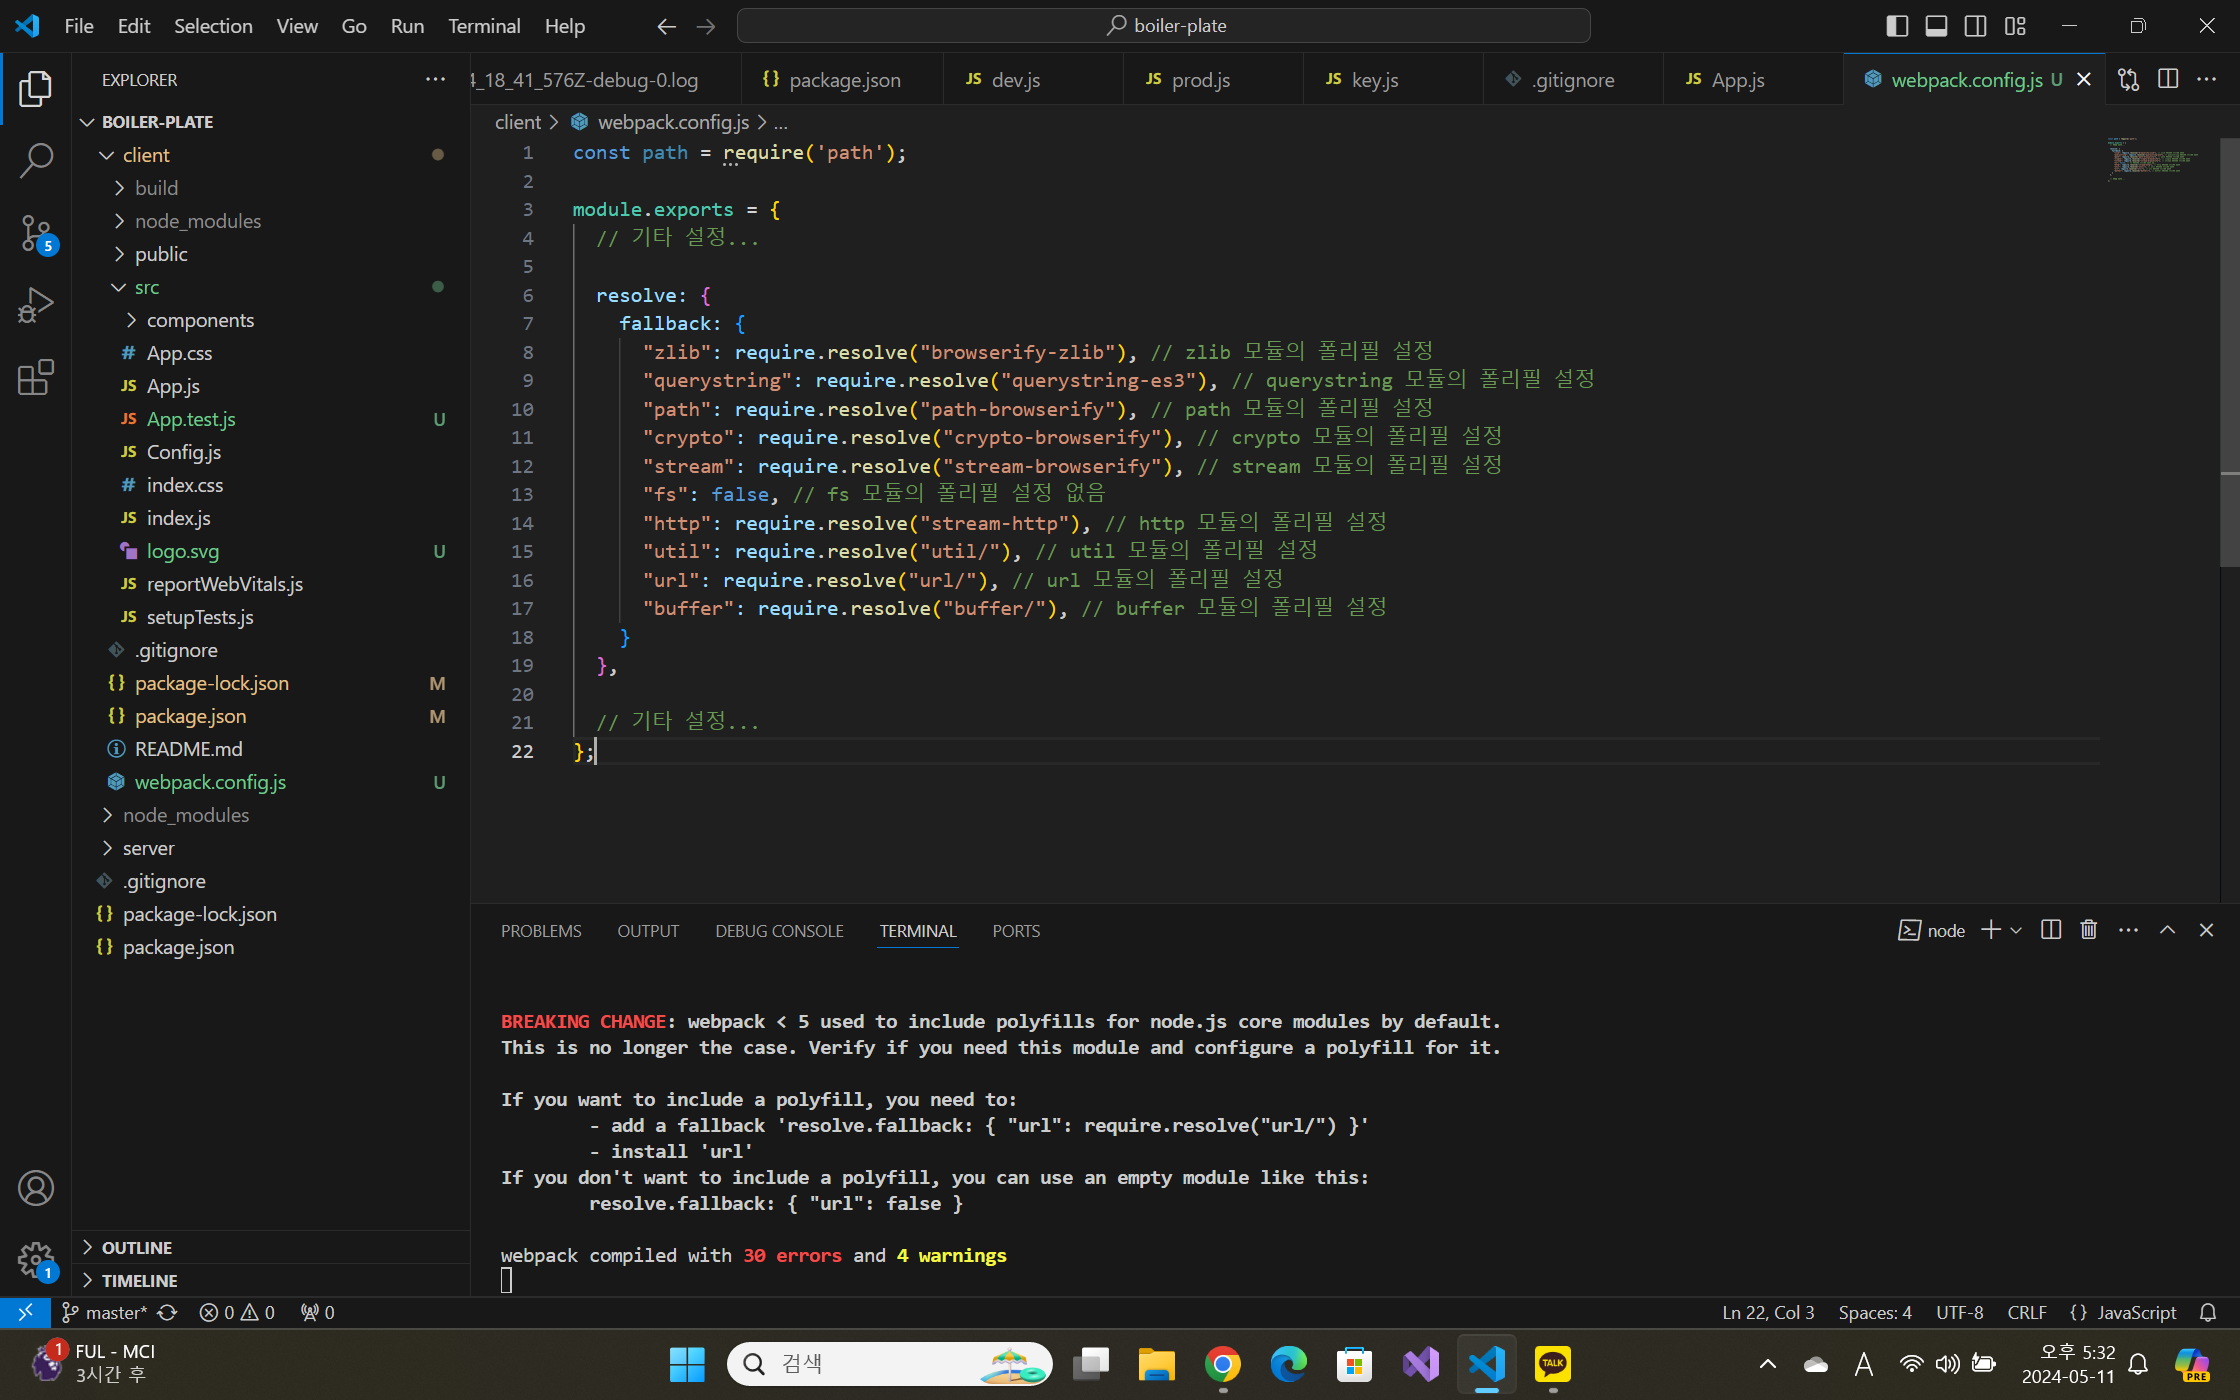Toggle primary side bar visibility
This screenshot has height=1400, width=2240.
(x=1897, y=26)
